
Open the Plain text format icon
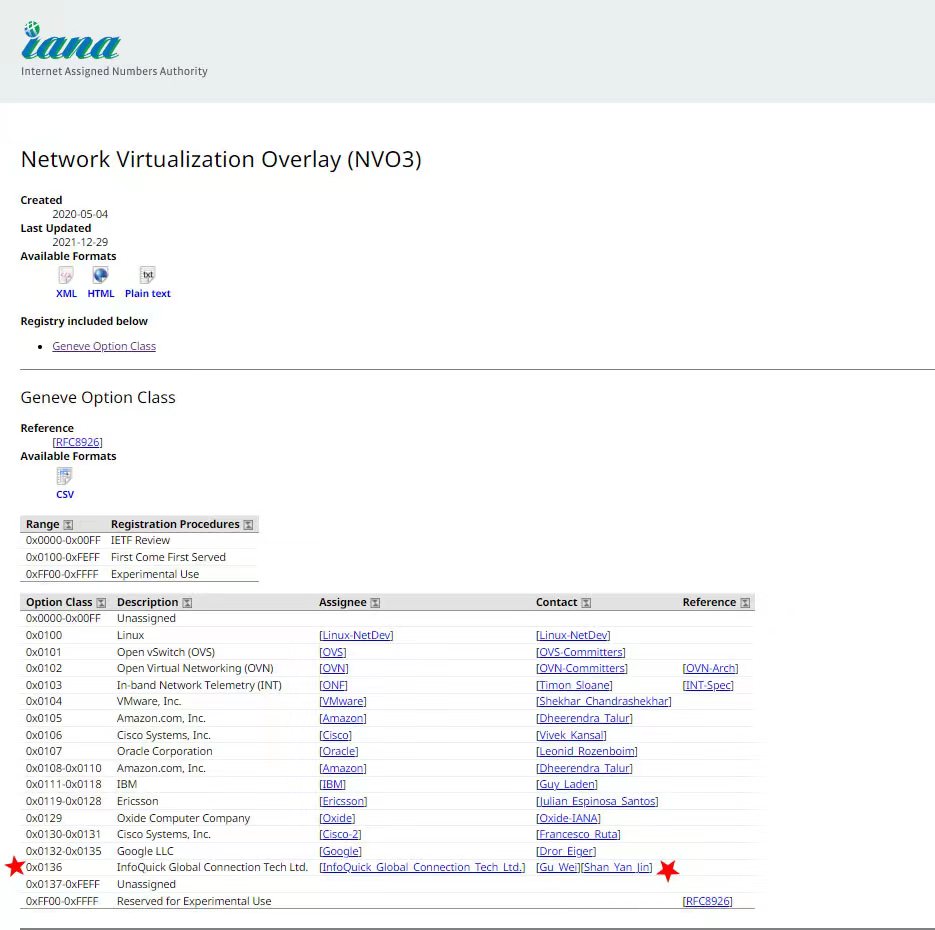pos(147,275)
